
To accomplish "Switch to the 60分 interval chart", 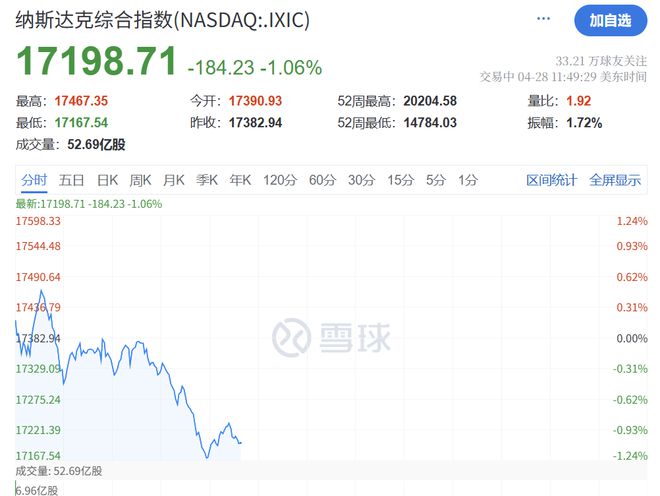I will 322,180.
